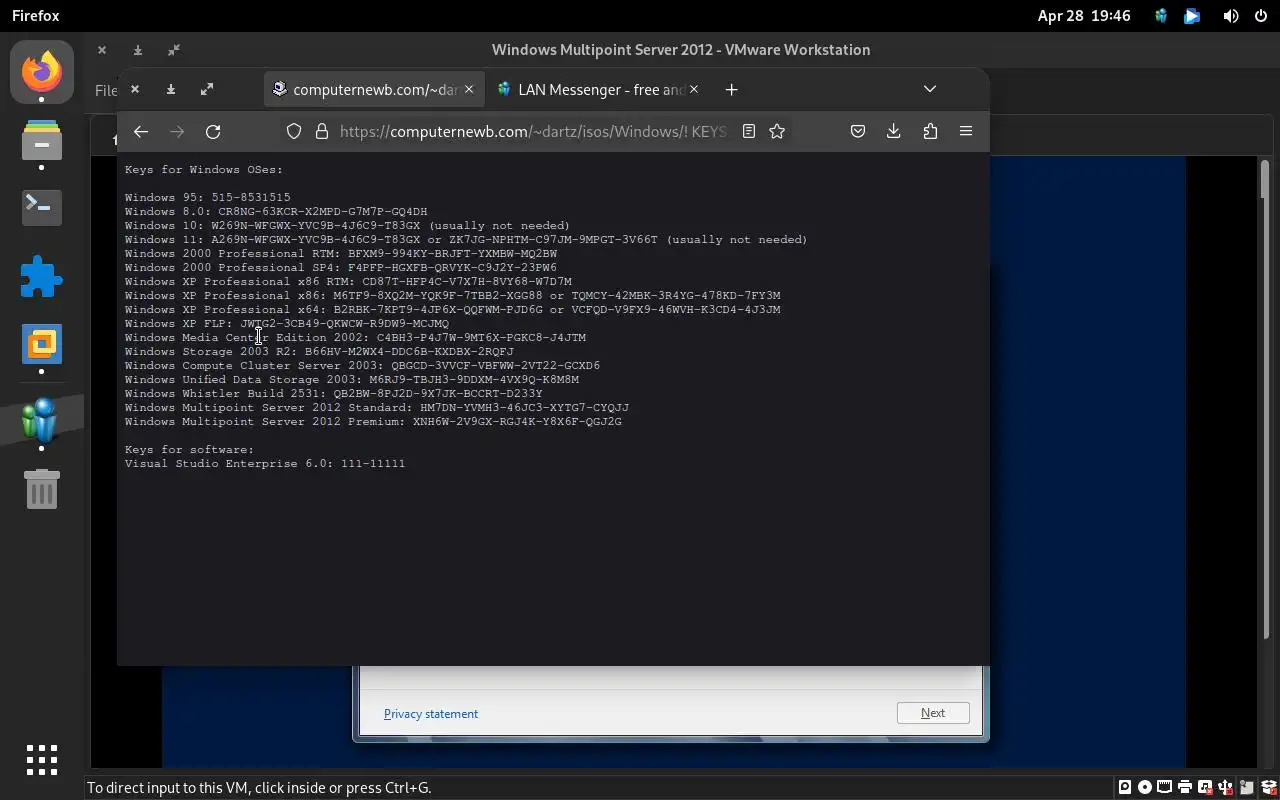
Task: Click Multipoint Server 2012 Standard key line
Action: (377, 408)
